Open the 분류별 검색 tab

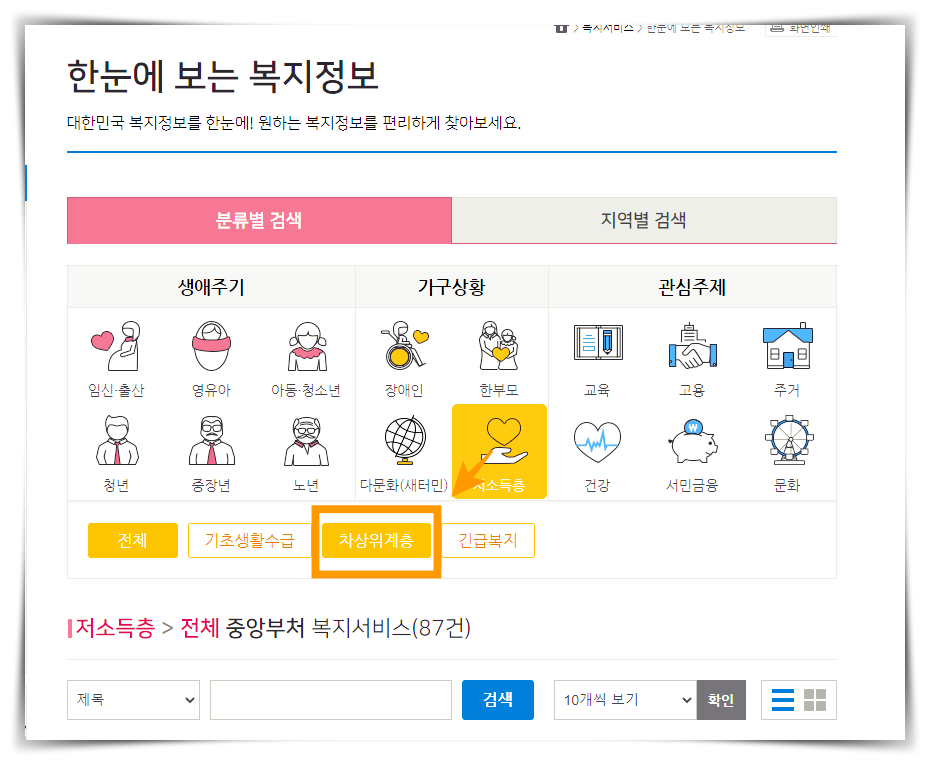259,221
